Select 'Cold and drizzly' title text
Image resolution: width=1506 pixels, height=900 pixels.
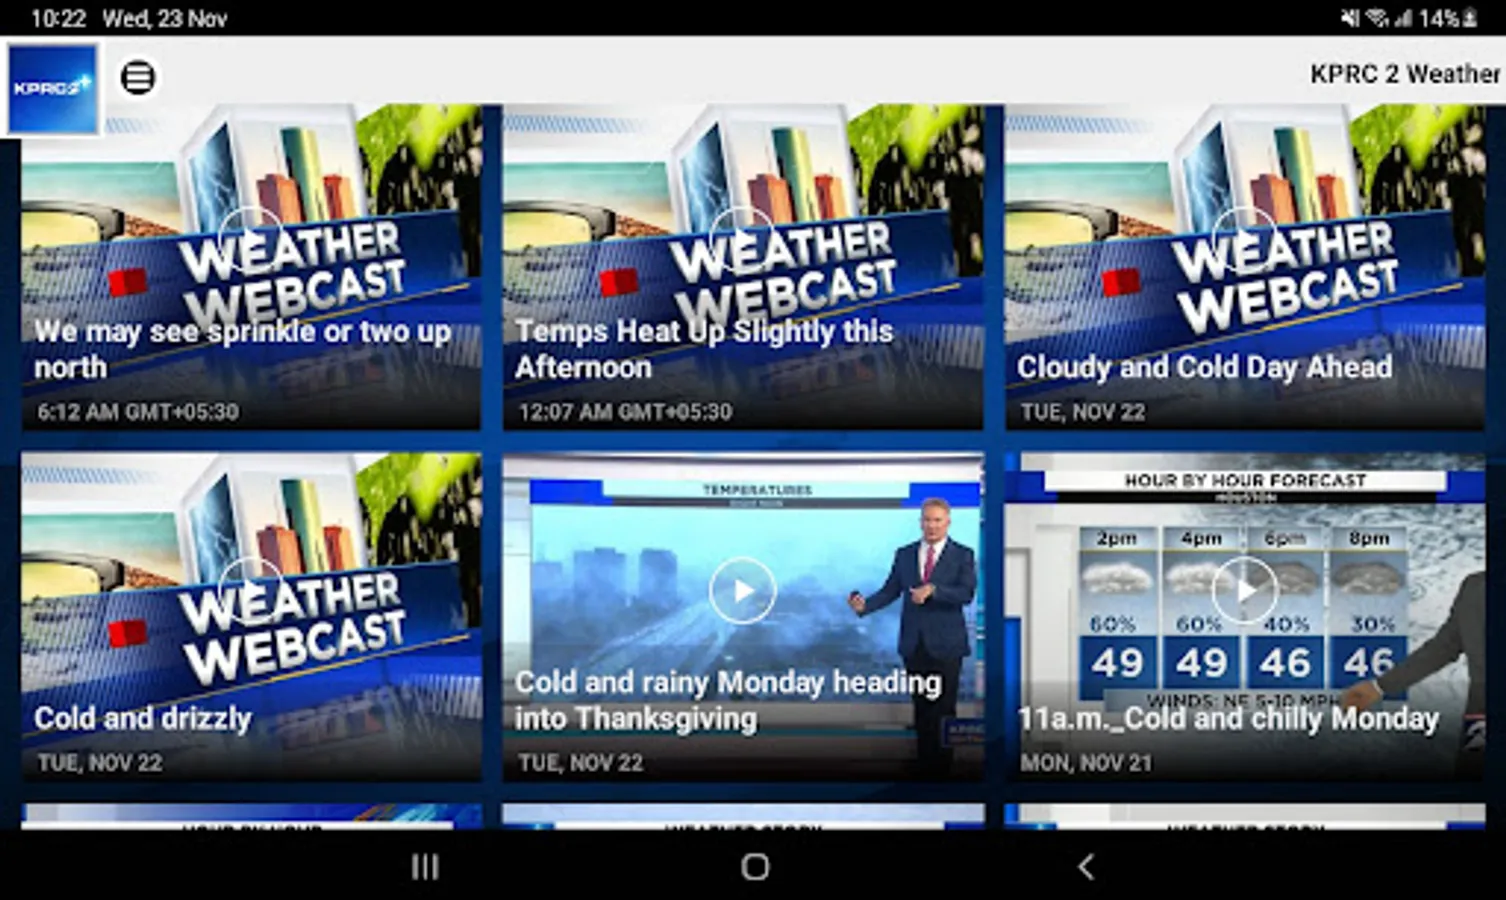click(143, 718)
